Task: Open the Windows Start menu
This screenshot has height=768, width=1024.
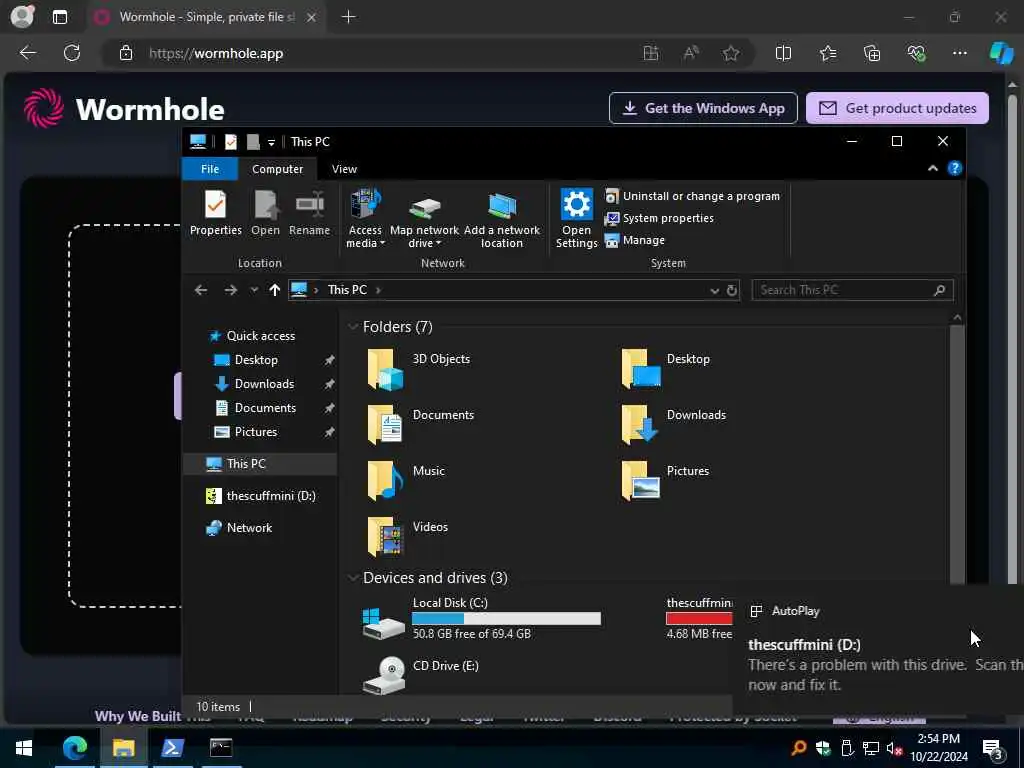Action: tap(24, 748)
